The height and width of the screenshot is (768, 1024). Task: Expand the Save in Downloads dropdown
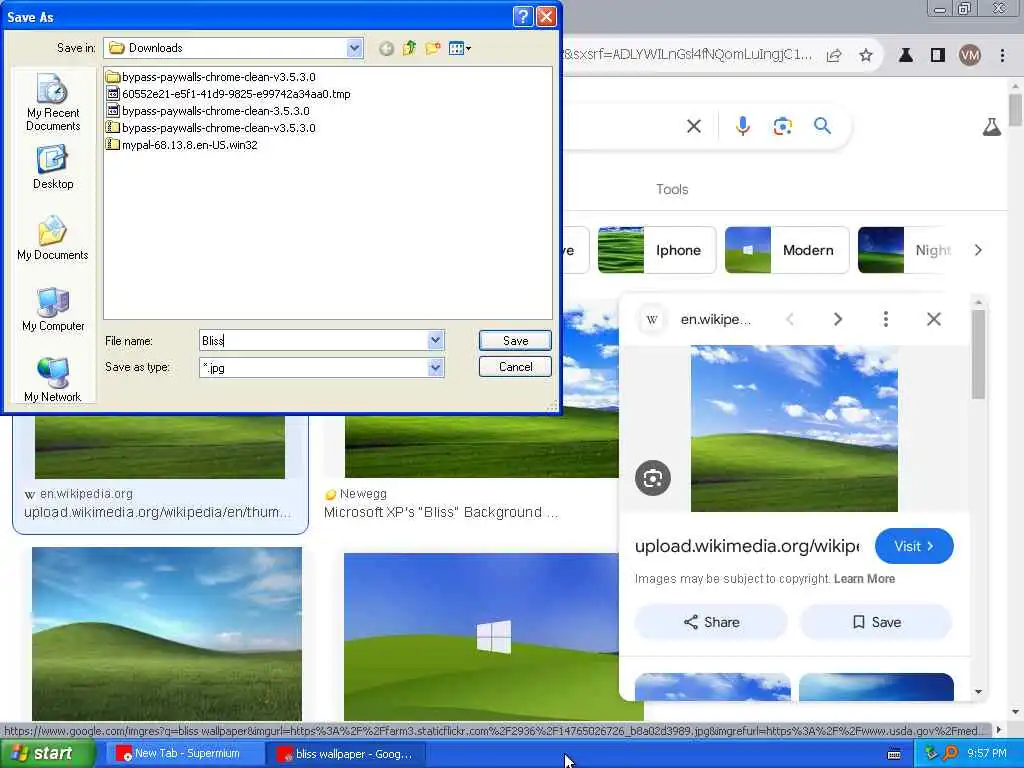355,48
